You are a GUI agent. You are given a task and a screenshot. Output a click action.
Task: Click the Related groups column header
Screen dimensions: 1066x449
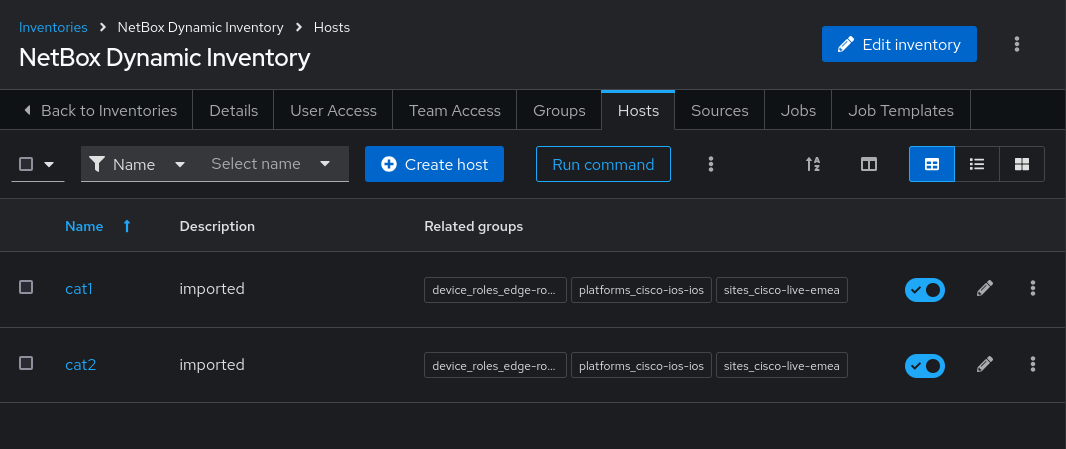(474, 226)
